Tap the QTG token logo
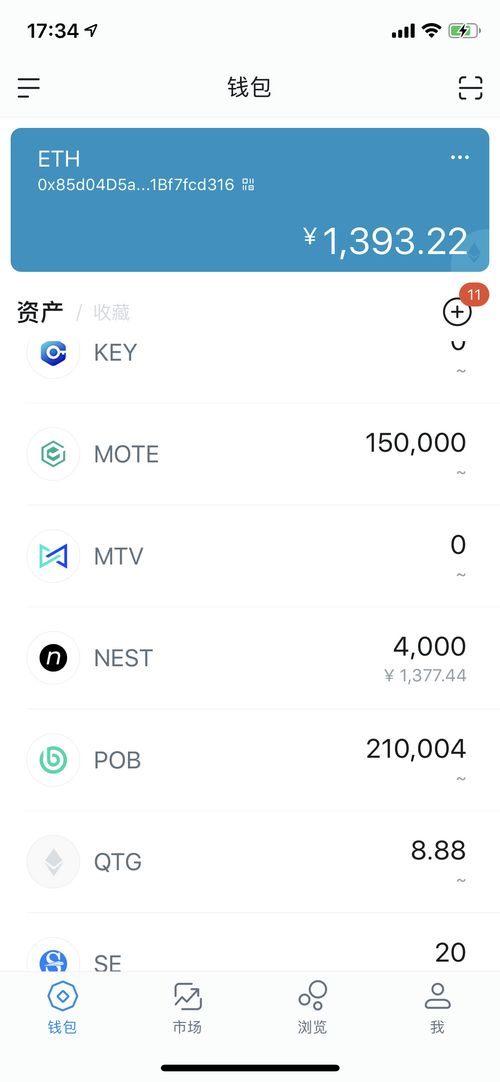 coord(53,861)
